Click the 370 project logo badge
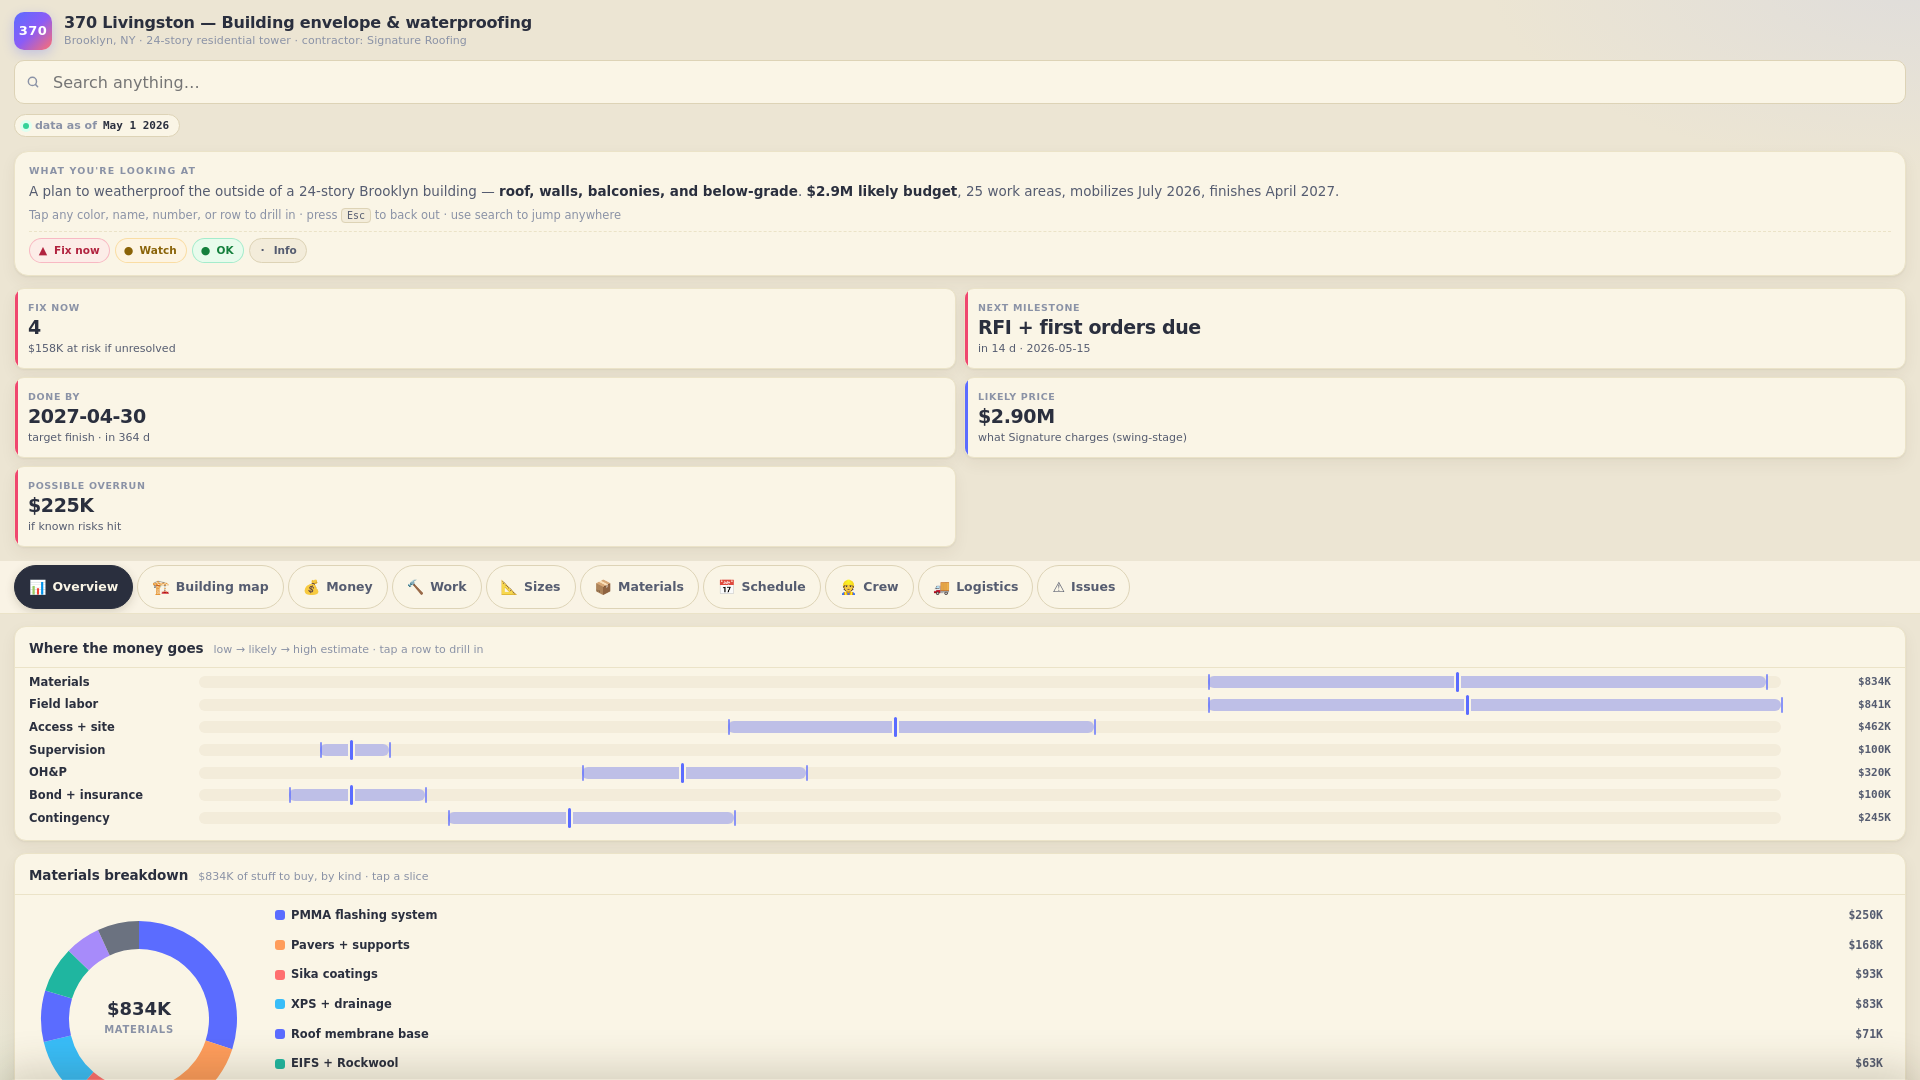The image size is (1920, 1080). click(x=33, y=31)
